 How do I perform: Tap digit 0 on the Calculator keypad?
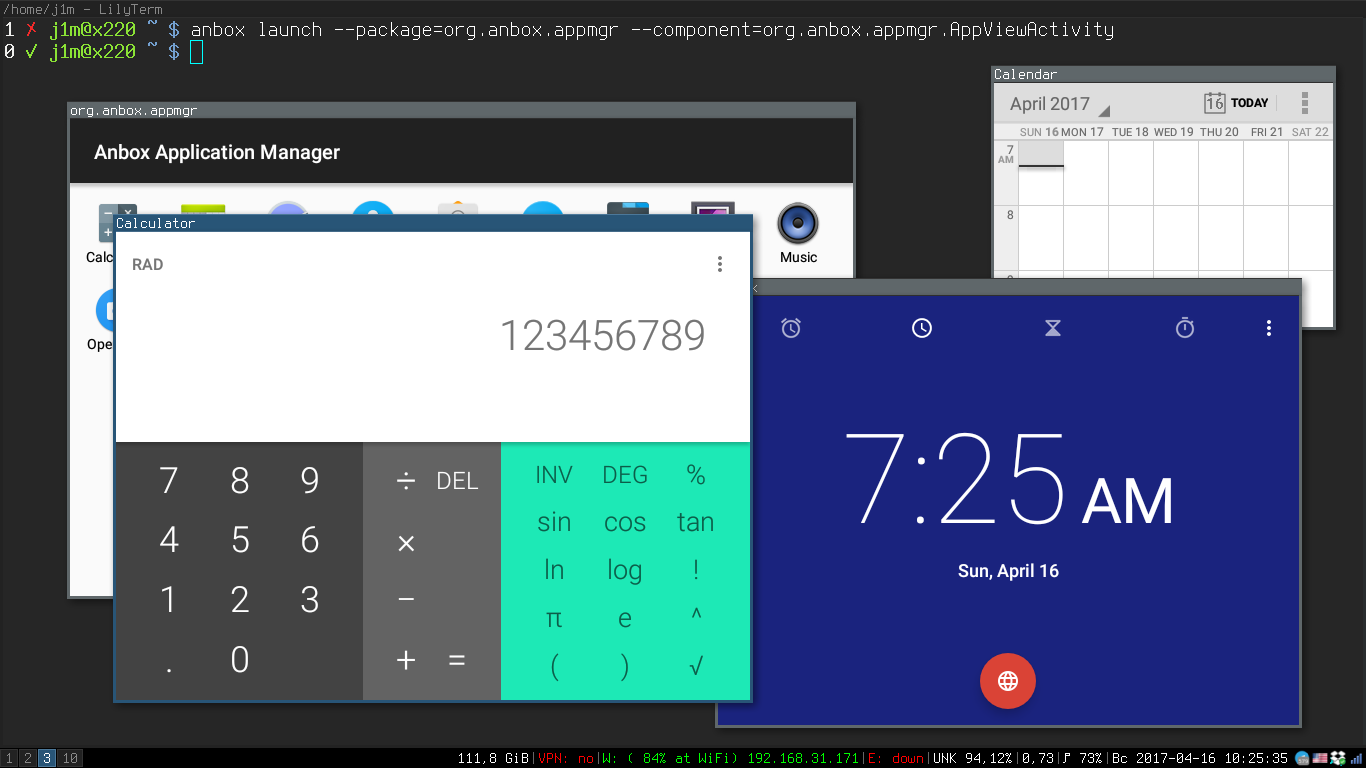pos(240,660)
